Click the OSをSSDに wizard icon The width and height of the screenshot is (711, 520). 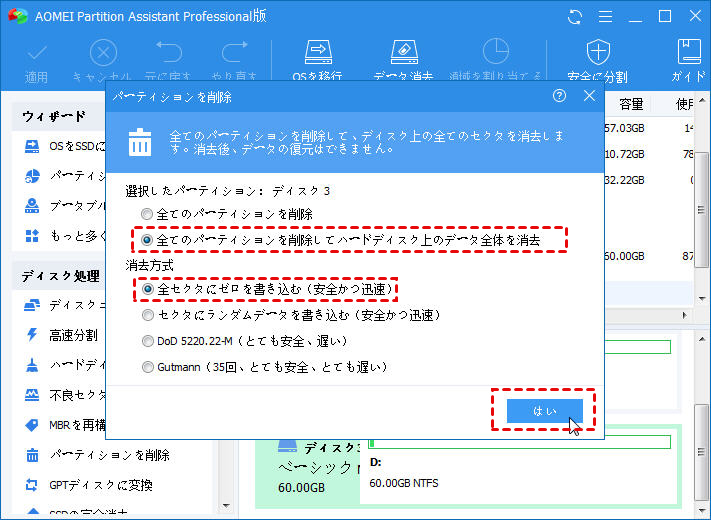tap(32, 146)
